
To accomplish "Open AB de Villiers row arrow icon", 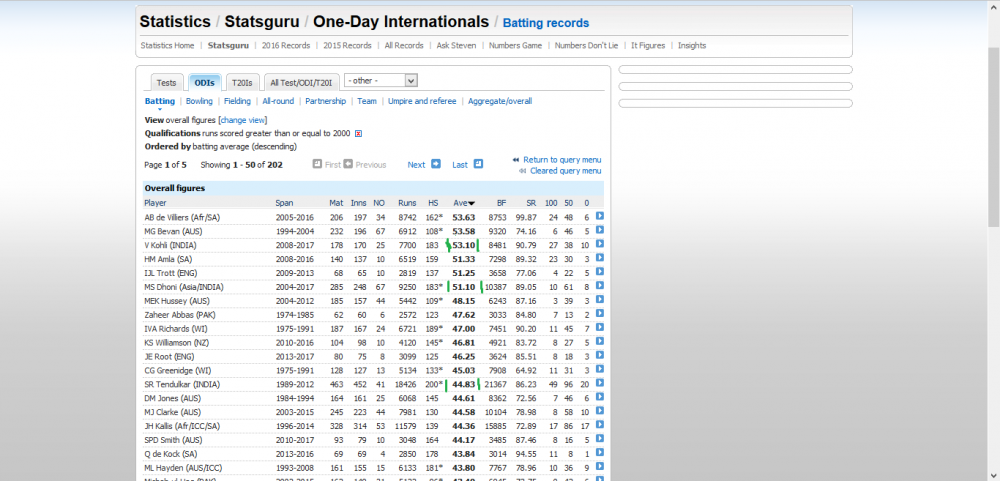I will (599, 216).
